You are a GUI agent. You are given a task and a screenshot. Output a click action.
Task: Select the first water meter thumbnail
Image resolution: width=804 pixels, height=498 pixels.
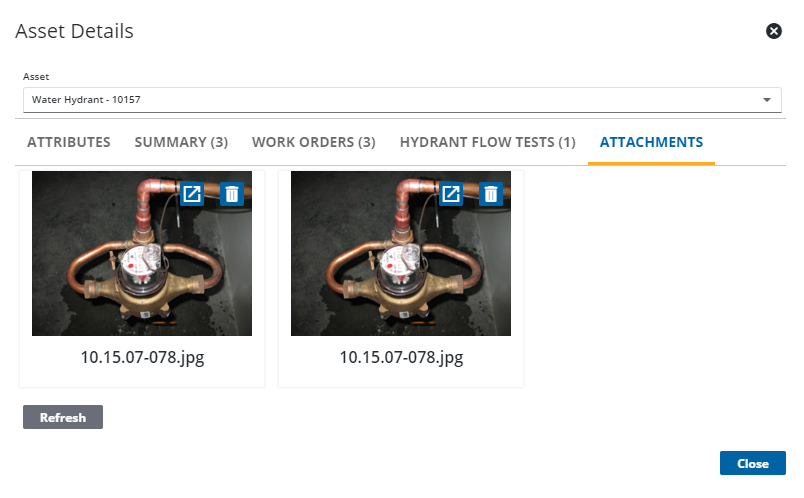pos(142,253)
